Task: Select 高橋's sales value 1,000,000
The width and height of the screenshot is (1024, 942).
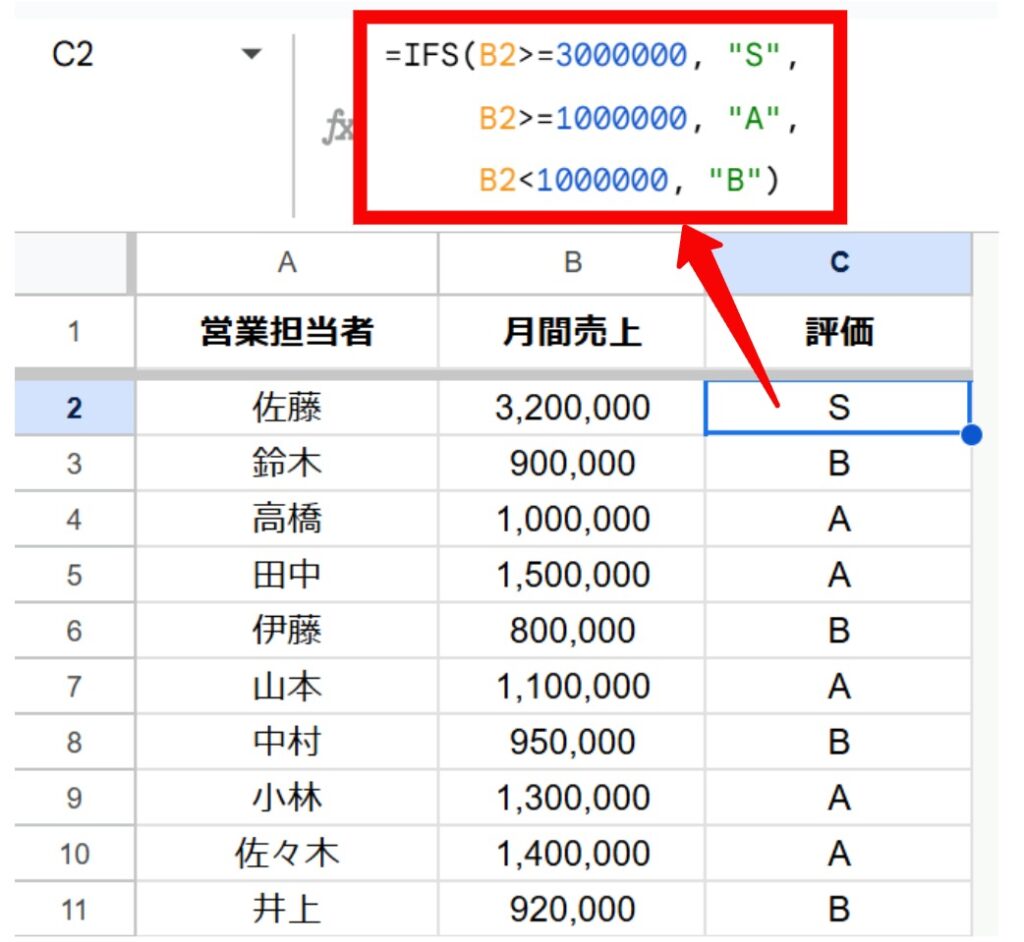Action: [x=572, y=520]
